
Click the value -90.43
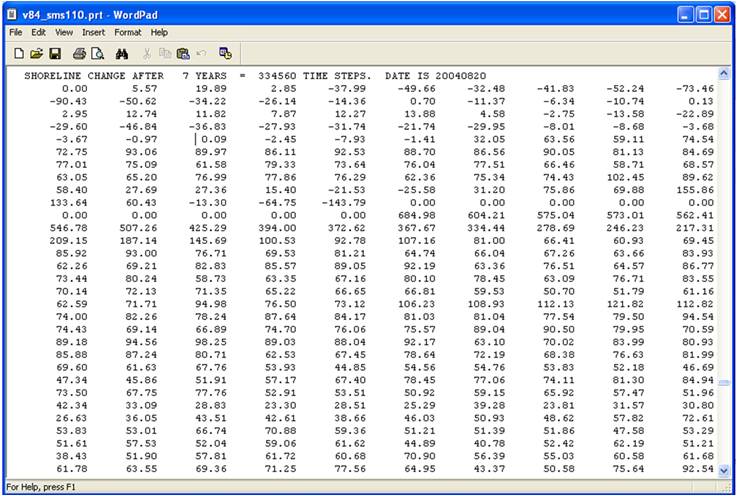tap(68, 101)
